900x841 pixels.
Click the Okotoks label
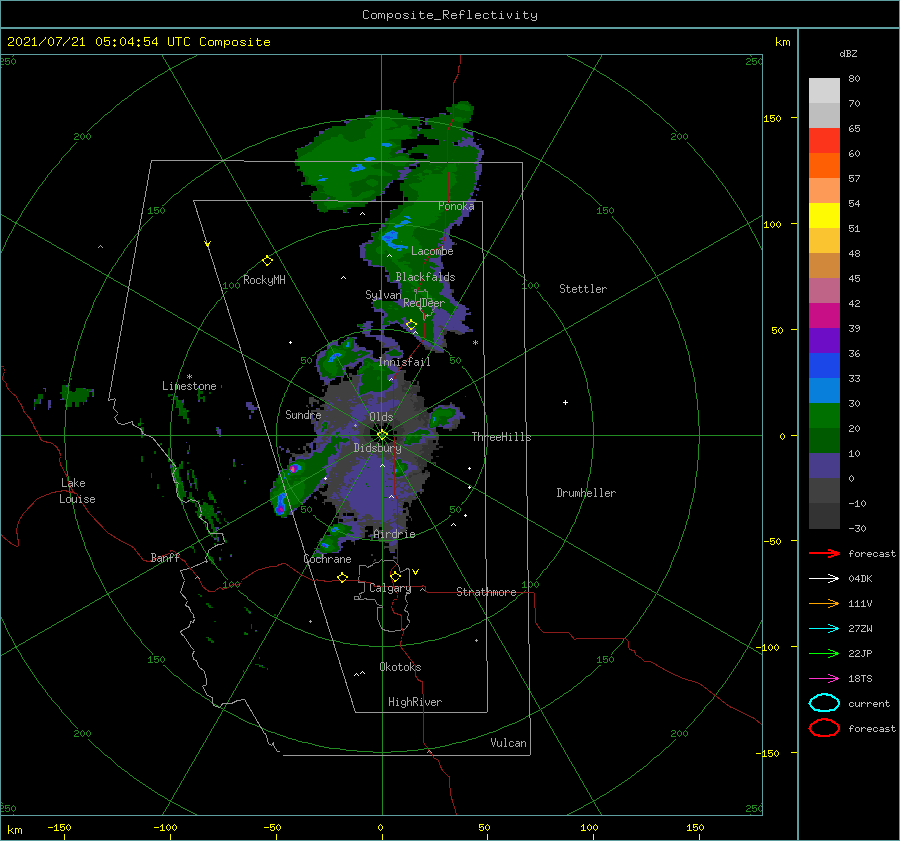tap(400, 667)
